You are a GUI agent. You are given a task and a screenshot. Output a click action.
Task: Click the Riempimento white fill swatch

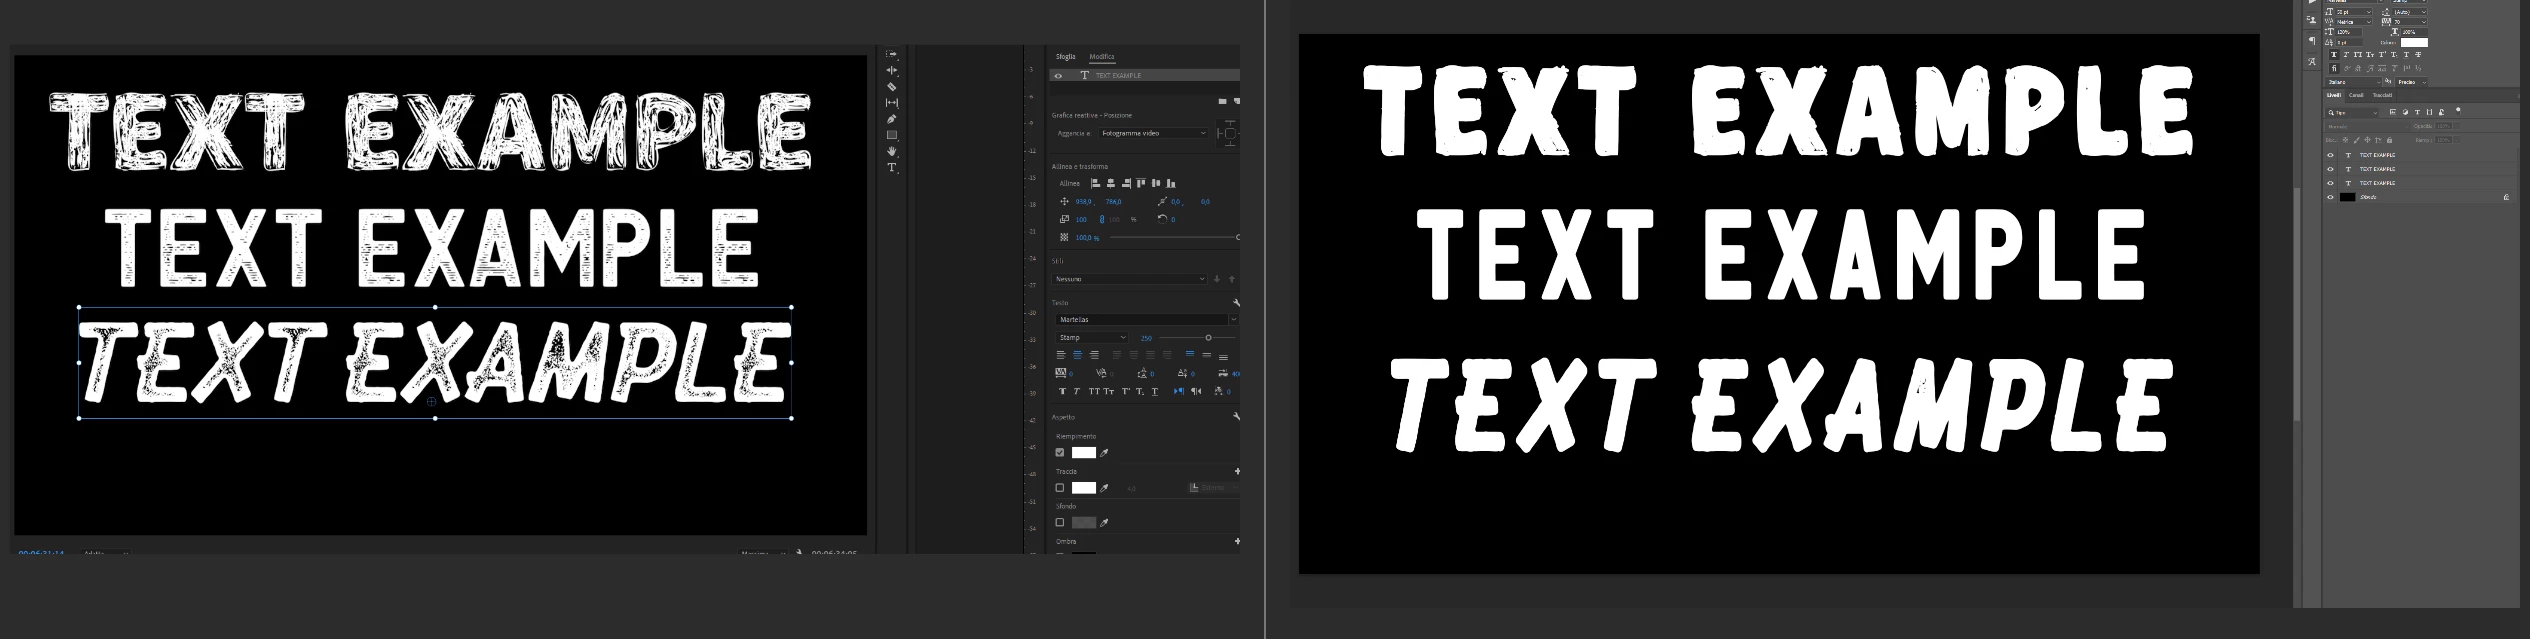[1084, 453]
